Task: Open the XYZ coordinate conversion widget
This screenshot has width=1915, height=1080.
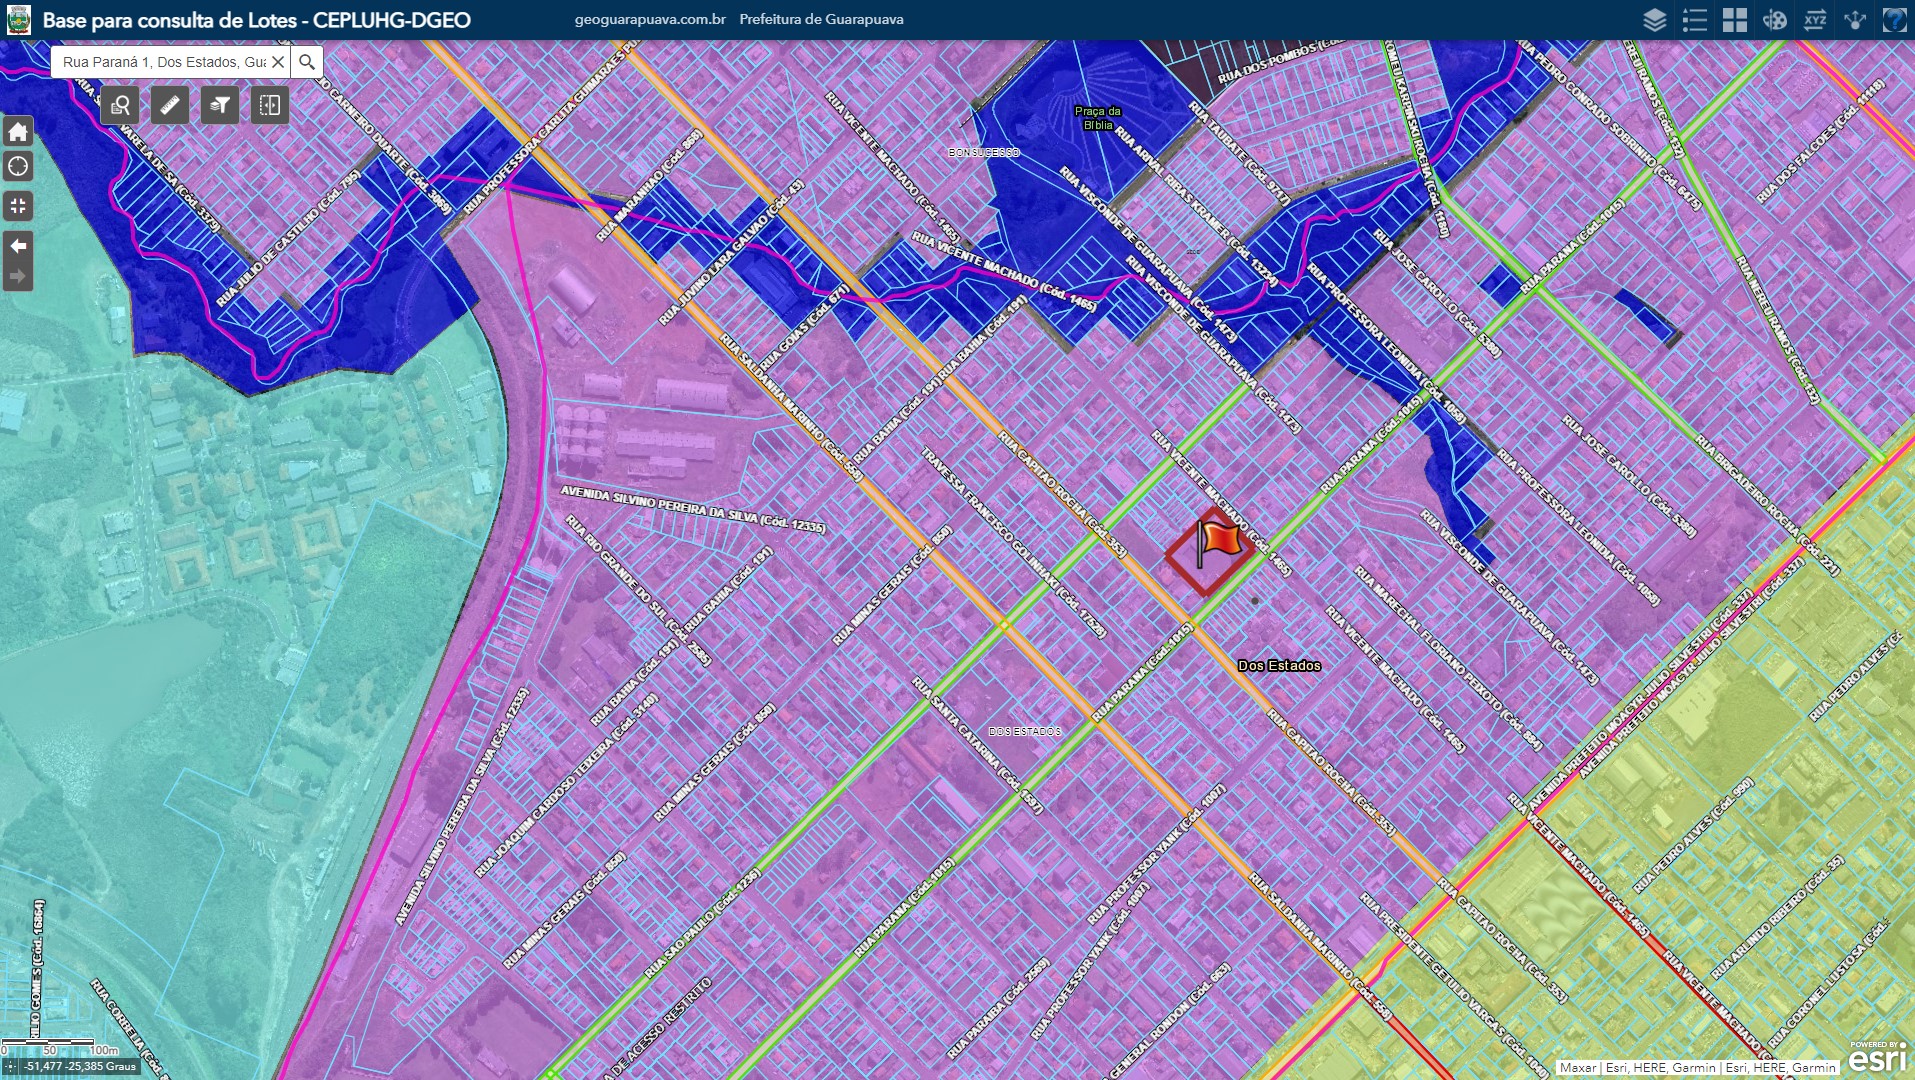Action: coord(1815,20)
